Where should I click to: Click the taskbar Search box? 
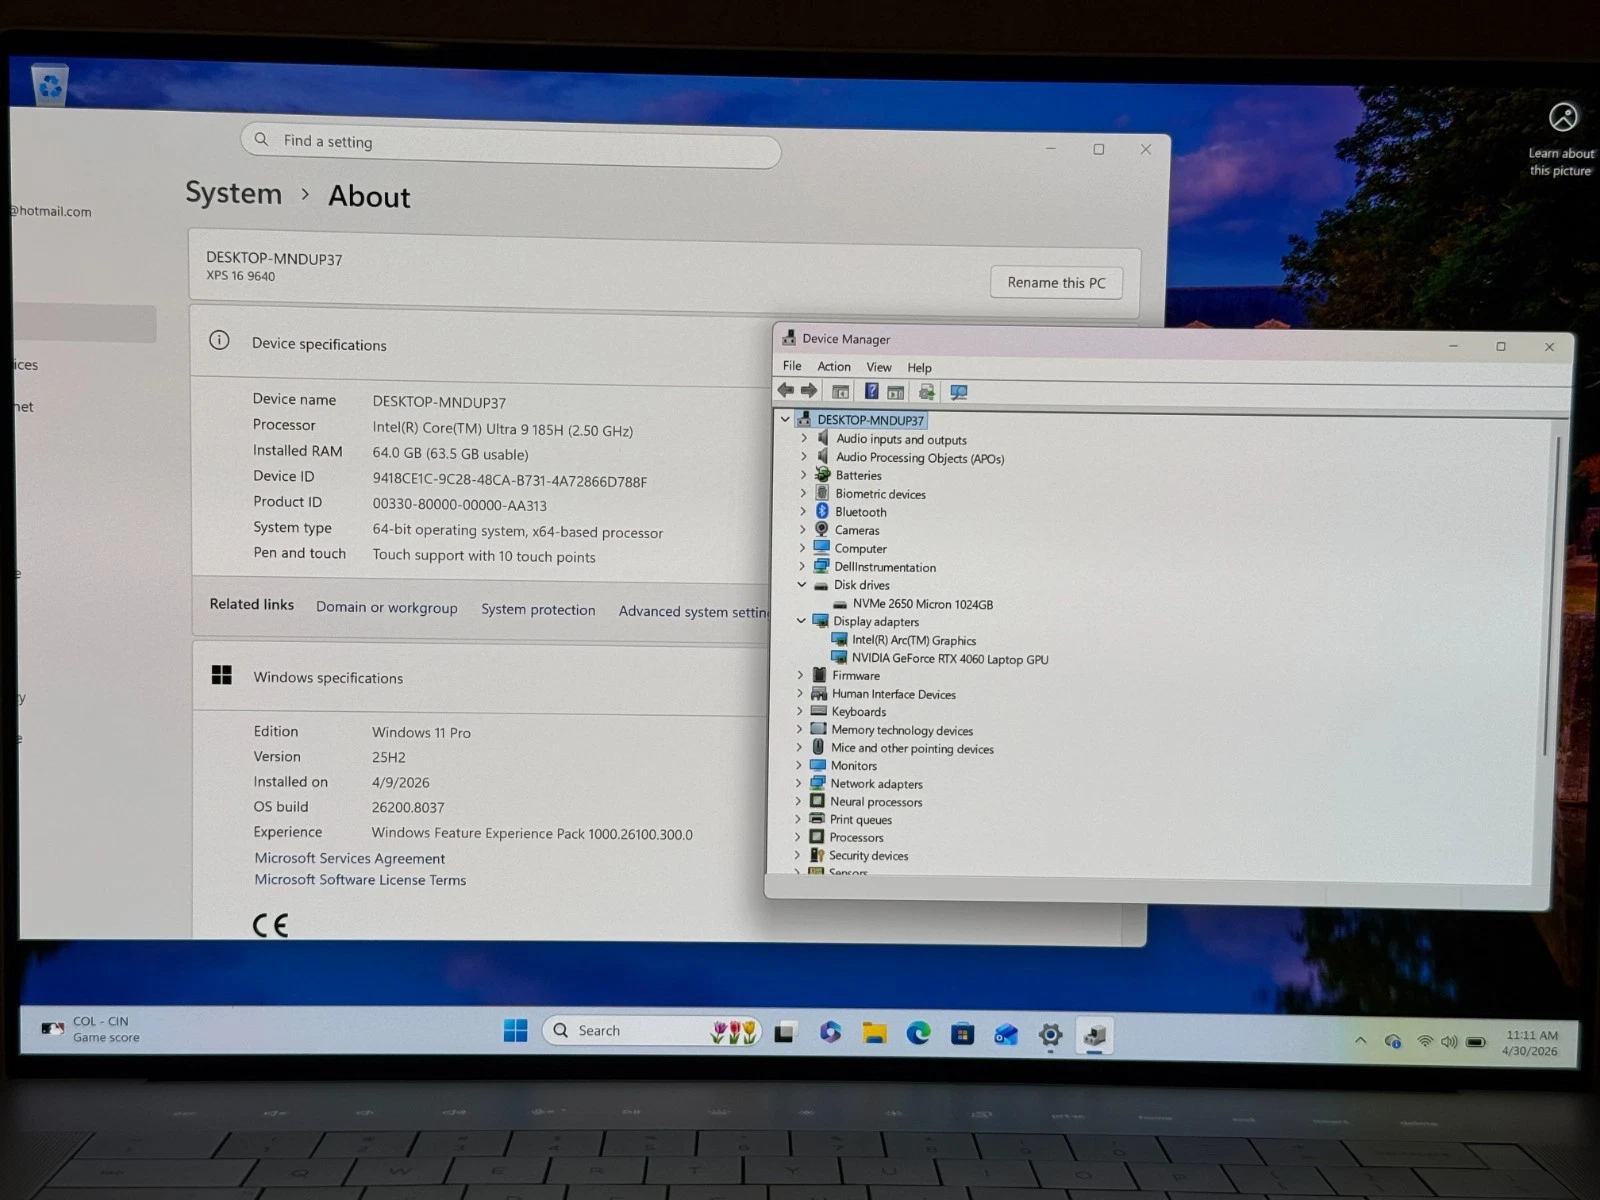click(651, 1030)
